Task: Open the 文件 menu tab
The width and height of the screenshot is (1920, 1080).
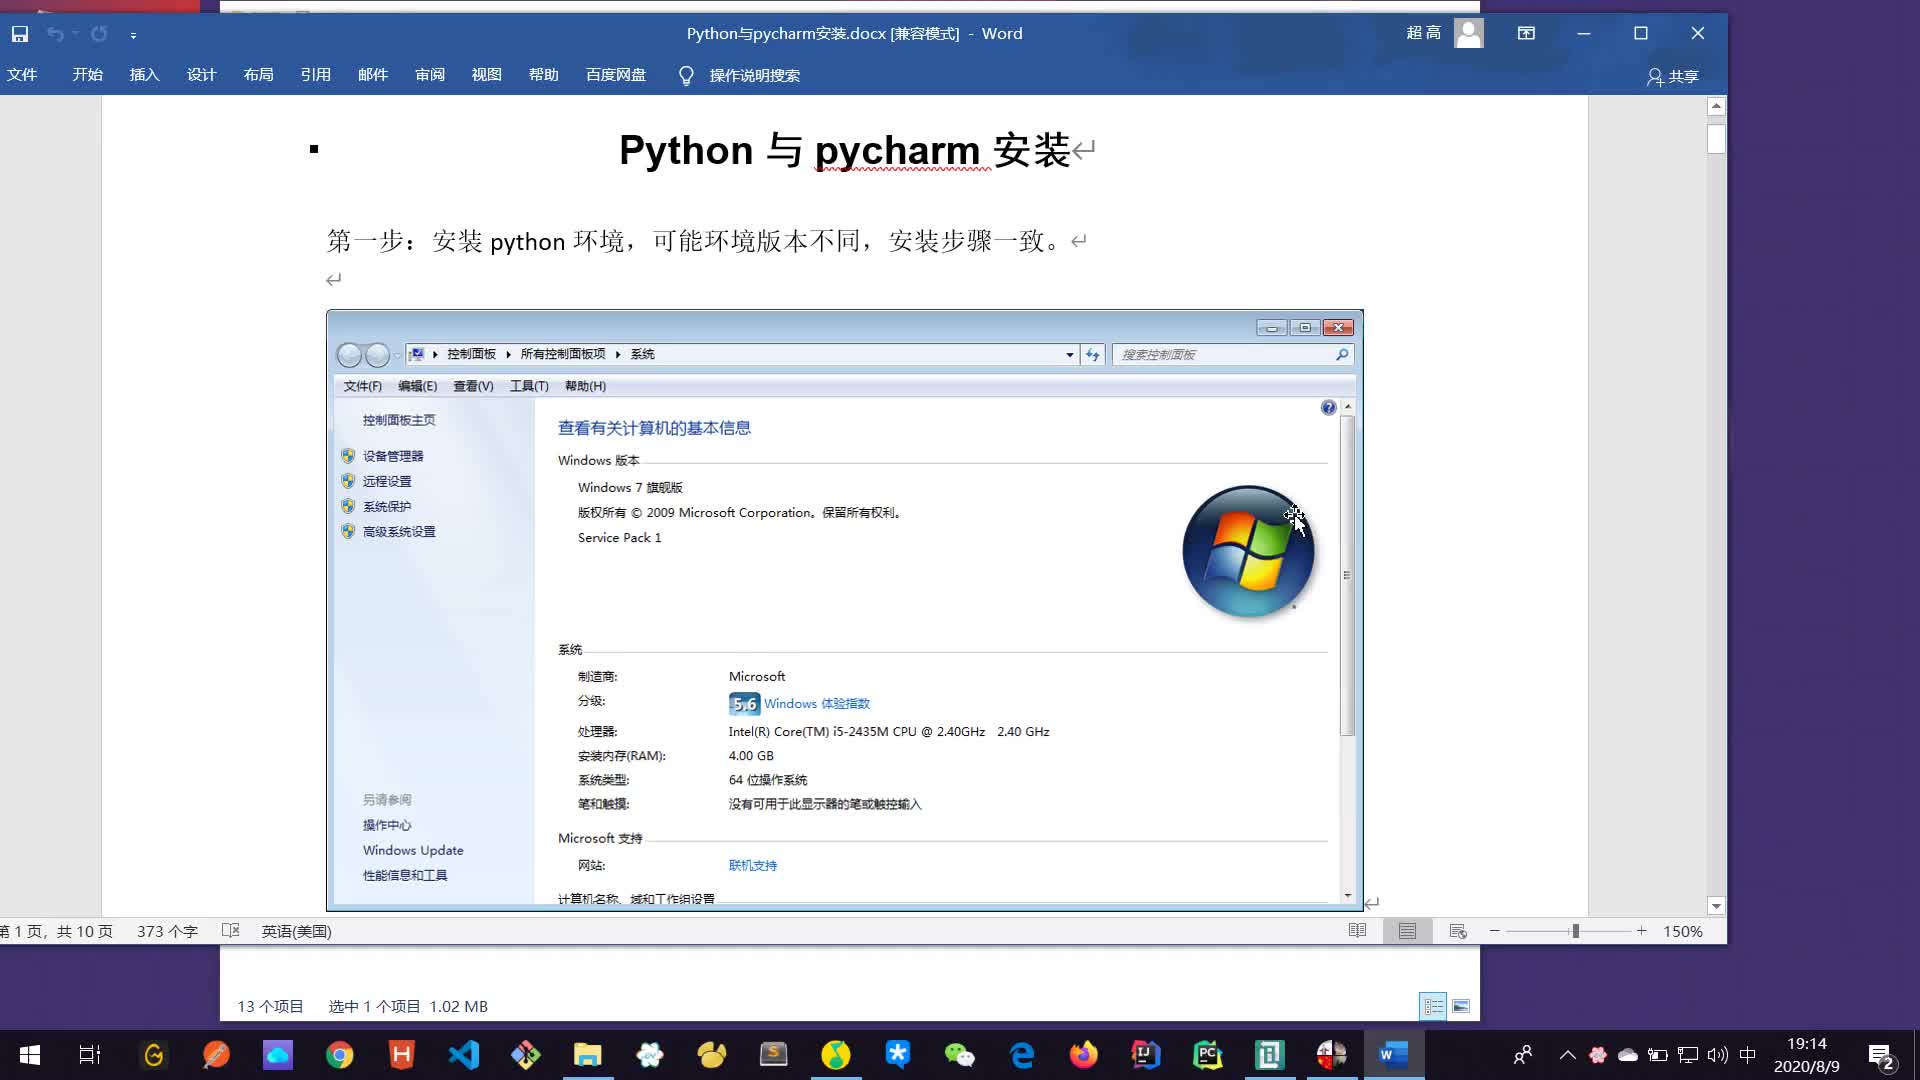Action: click(22, 75)
